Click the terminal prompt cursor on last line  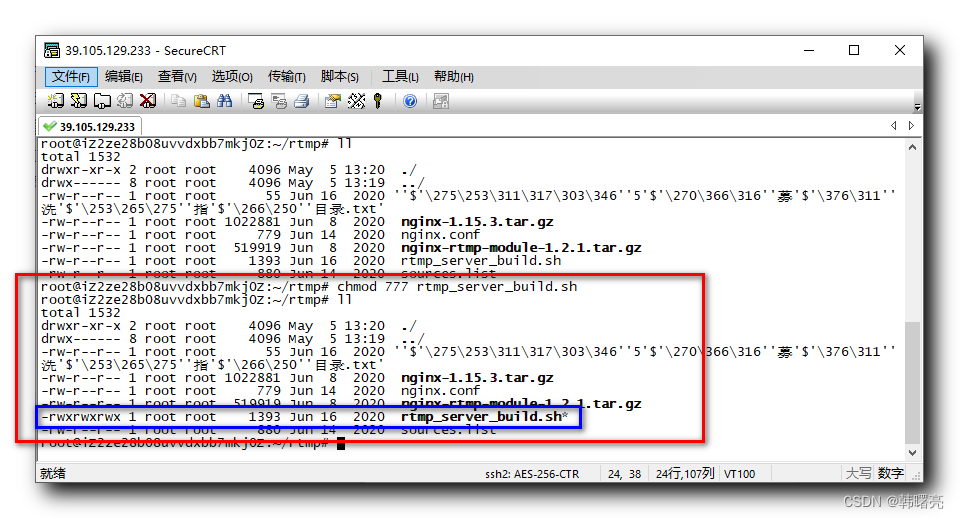(x=341, y=443)
